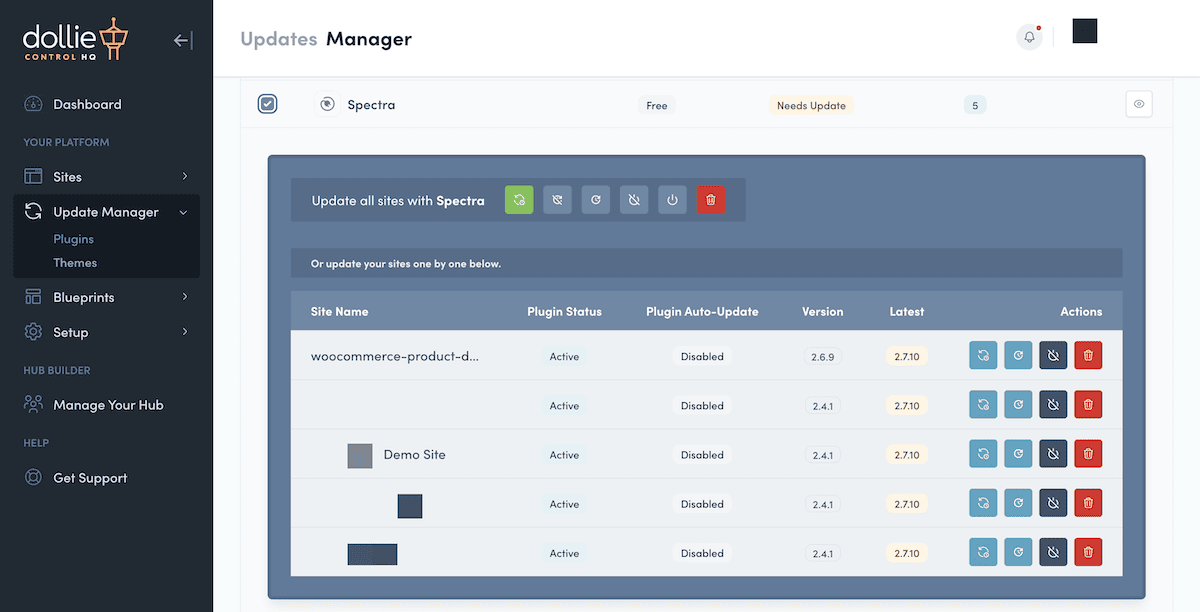Update Spectra on Demo Site row
The height and width of the screenshot is (612, 1200).
pos(983,454)
